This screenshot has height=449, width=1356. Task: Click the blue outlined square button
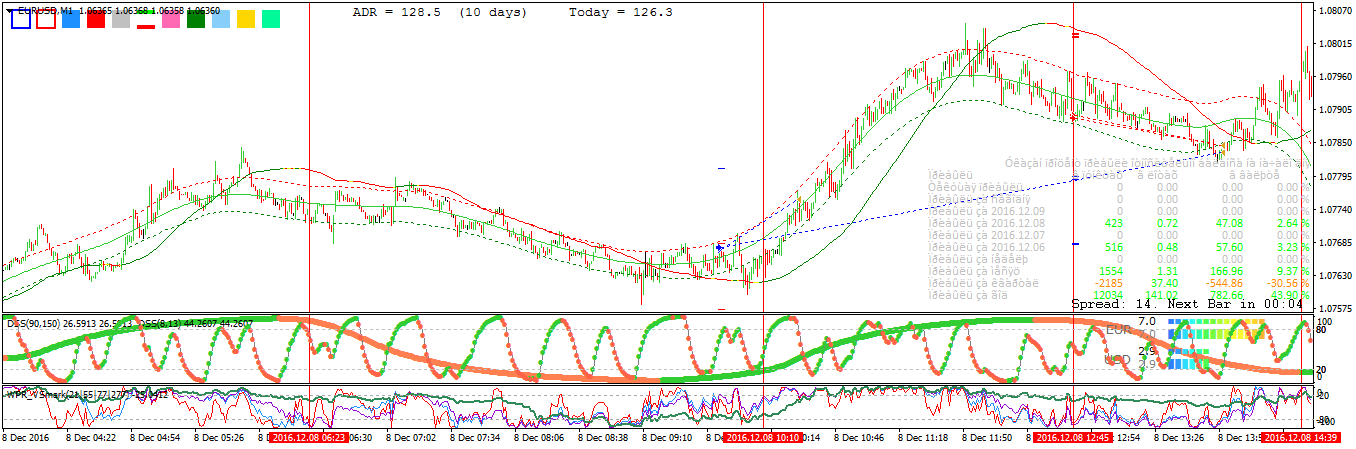[x=19, y=19]
